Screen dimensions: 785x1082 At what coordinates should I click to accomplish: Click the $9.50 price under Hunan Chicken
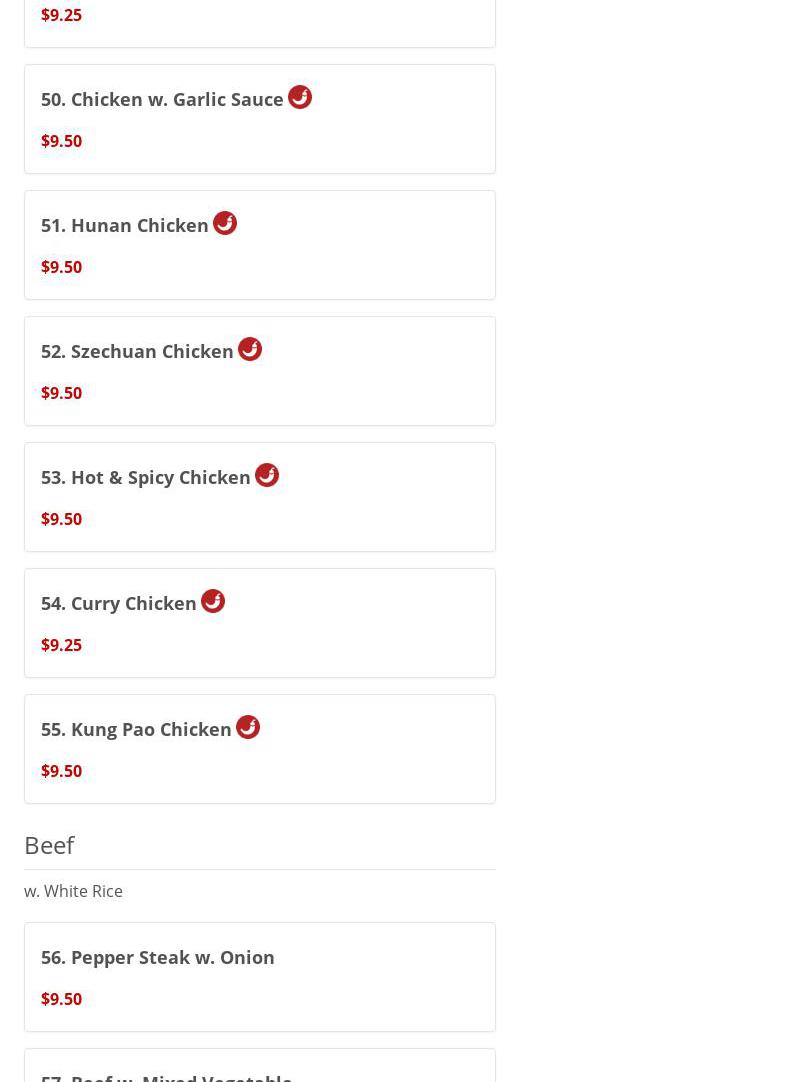pos(61,267)
